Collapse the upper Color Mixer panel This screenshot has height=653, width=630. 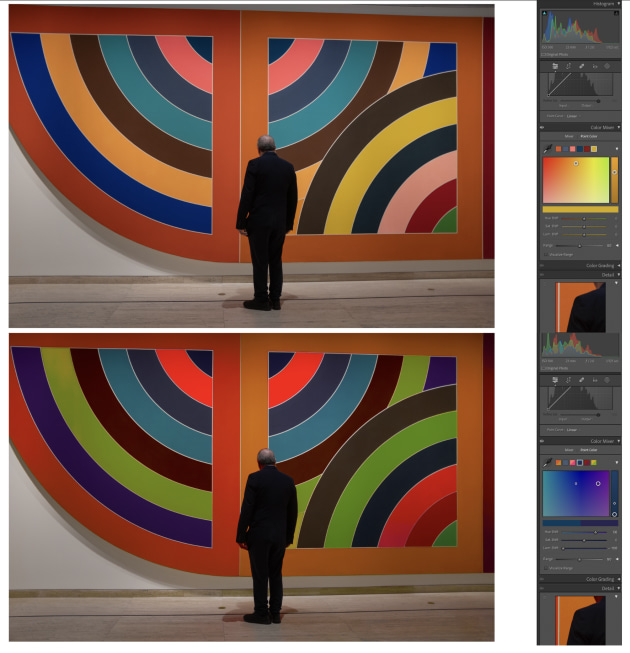618,127
